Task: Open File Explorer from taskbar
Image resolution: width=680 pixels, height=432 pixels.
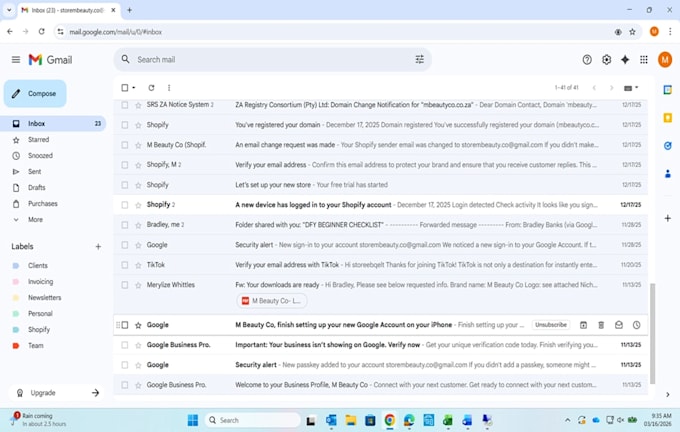Action: click(350, 420)
